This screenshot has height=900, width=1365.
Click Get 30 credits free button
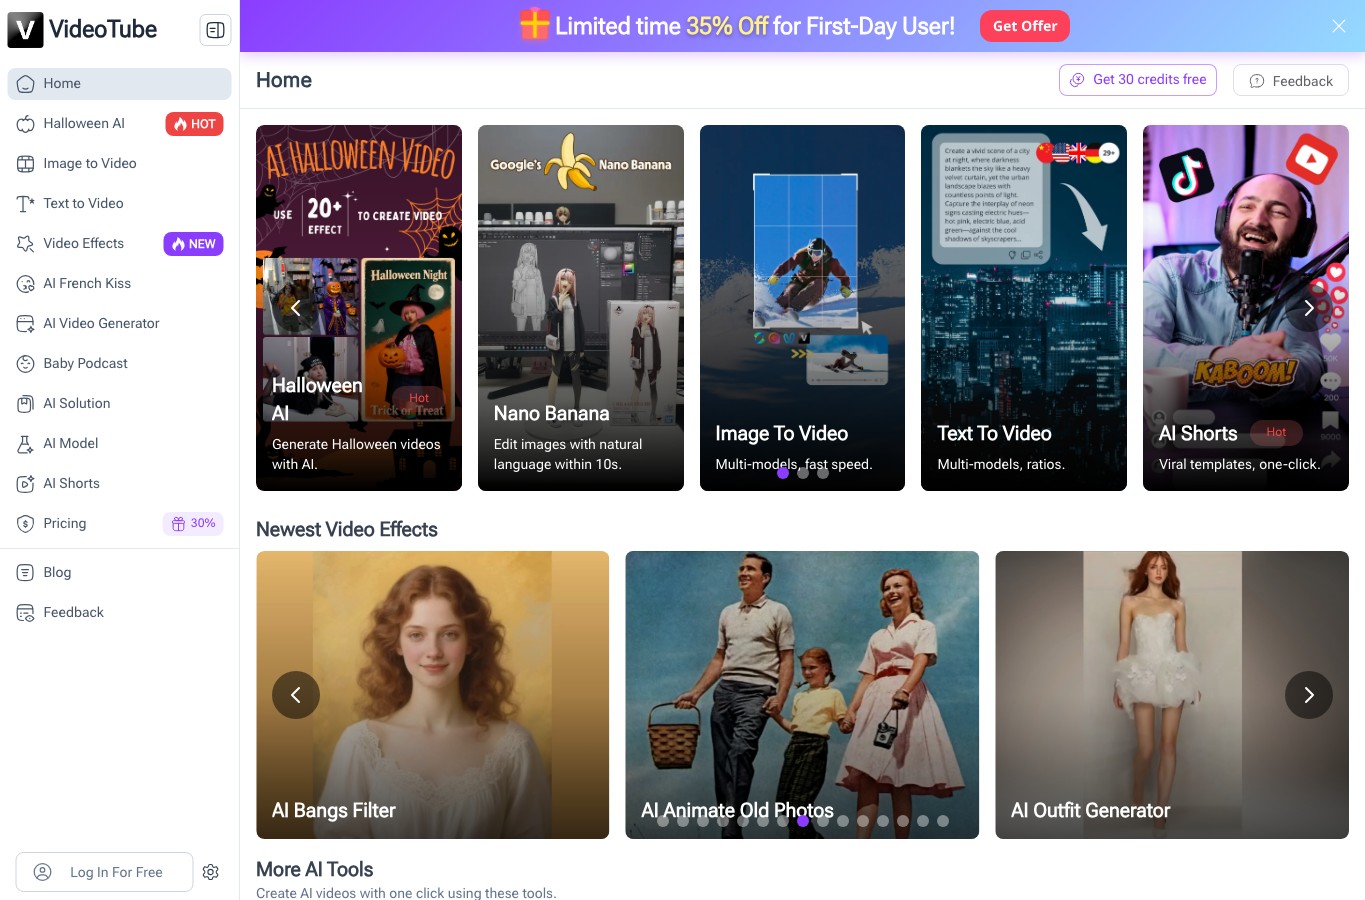(x=1138, y=80)
